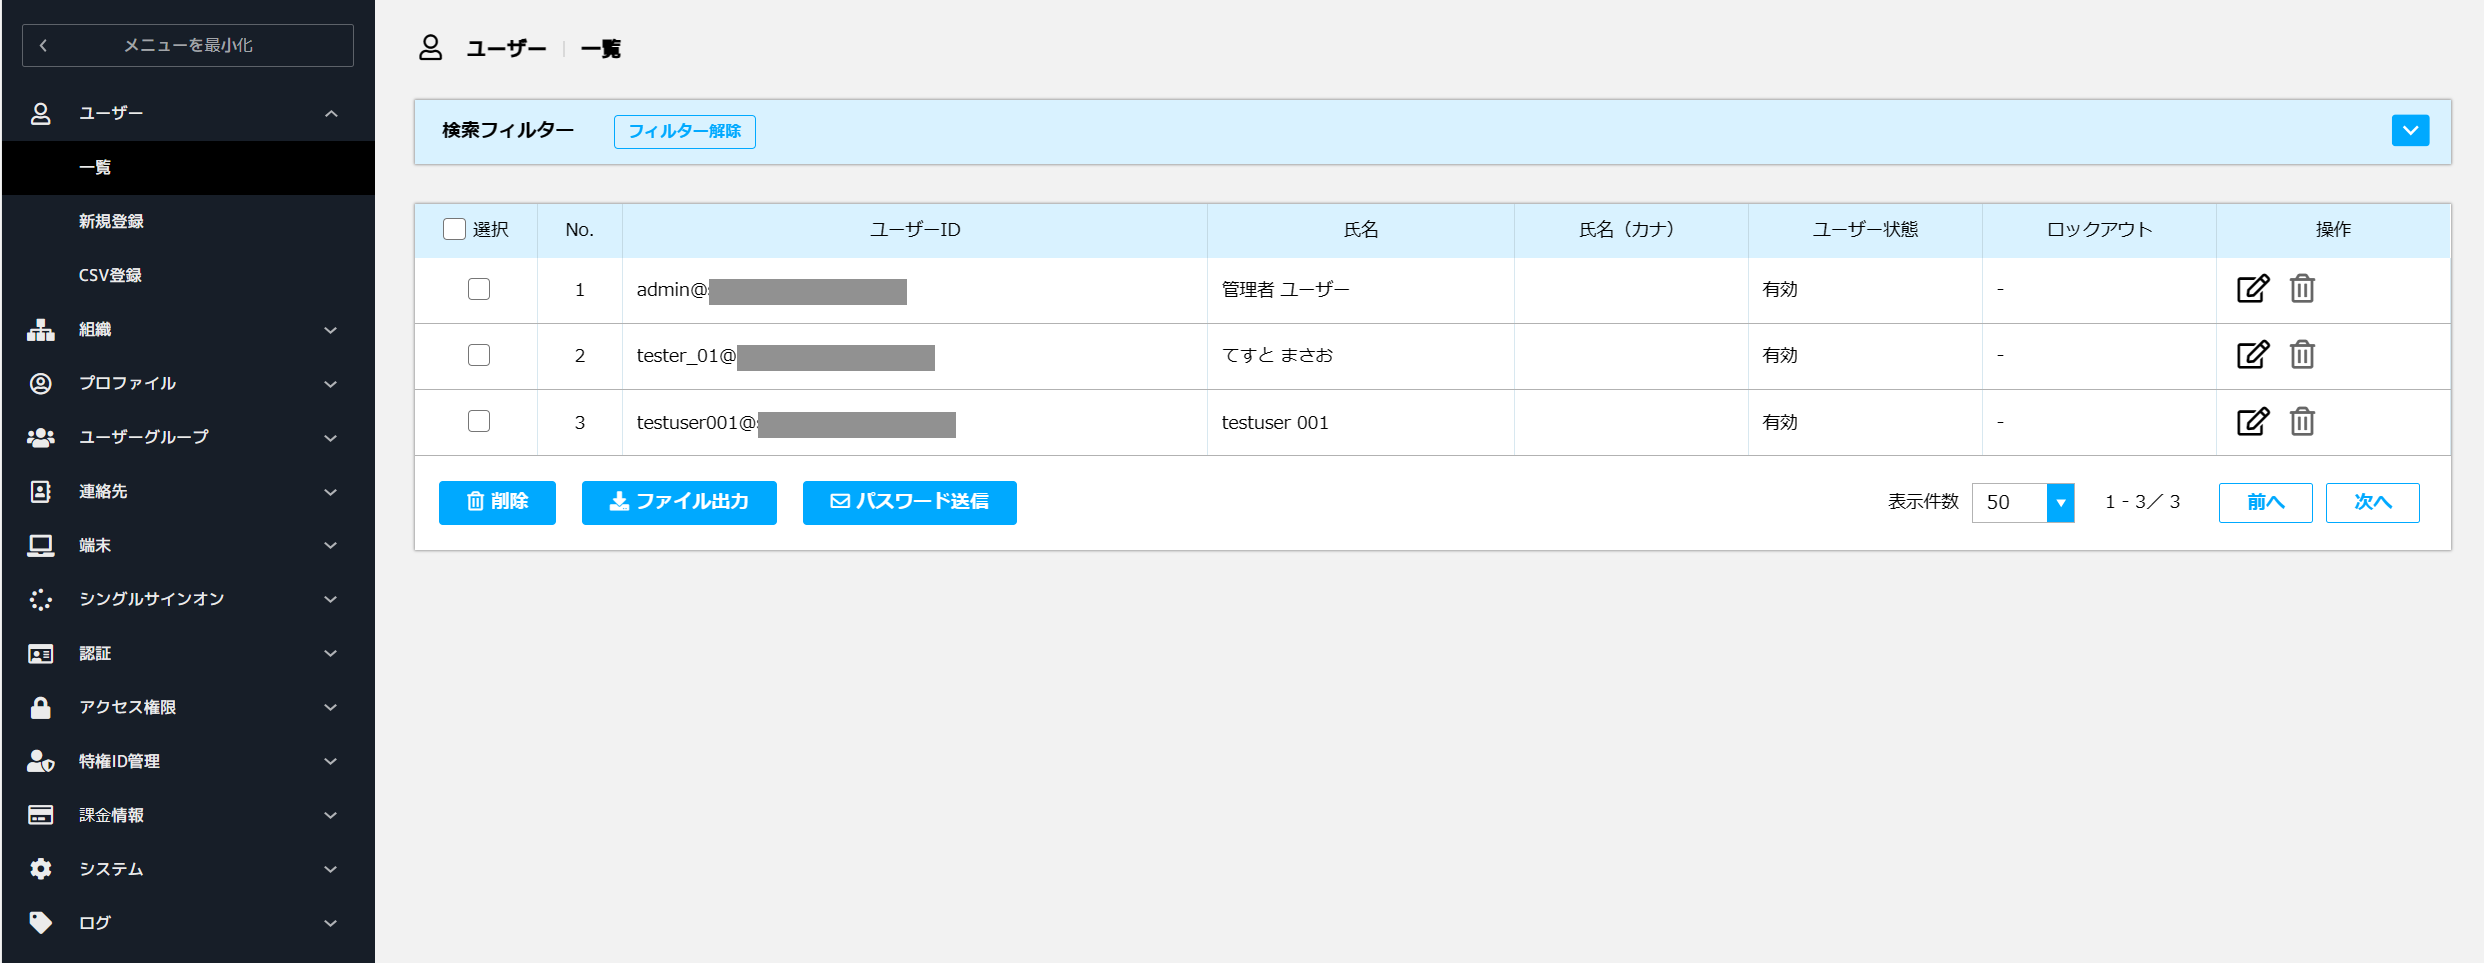This screenshot has width=2484, height=963.
Task: Go to next page with 次へ
Action: [x=2372, y=502]
